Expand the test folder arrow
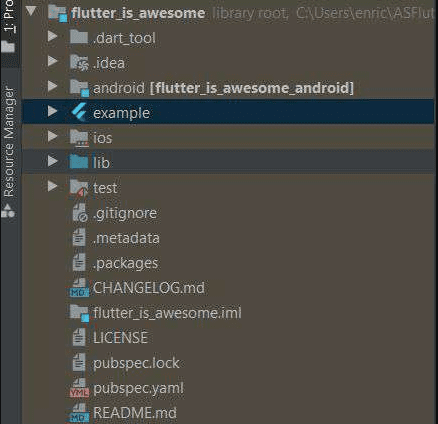This screenshot has width=438, height=424. coord(52,186)
